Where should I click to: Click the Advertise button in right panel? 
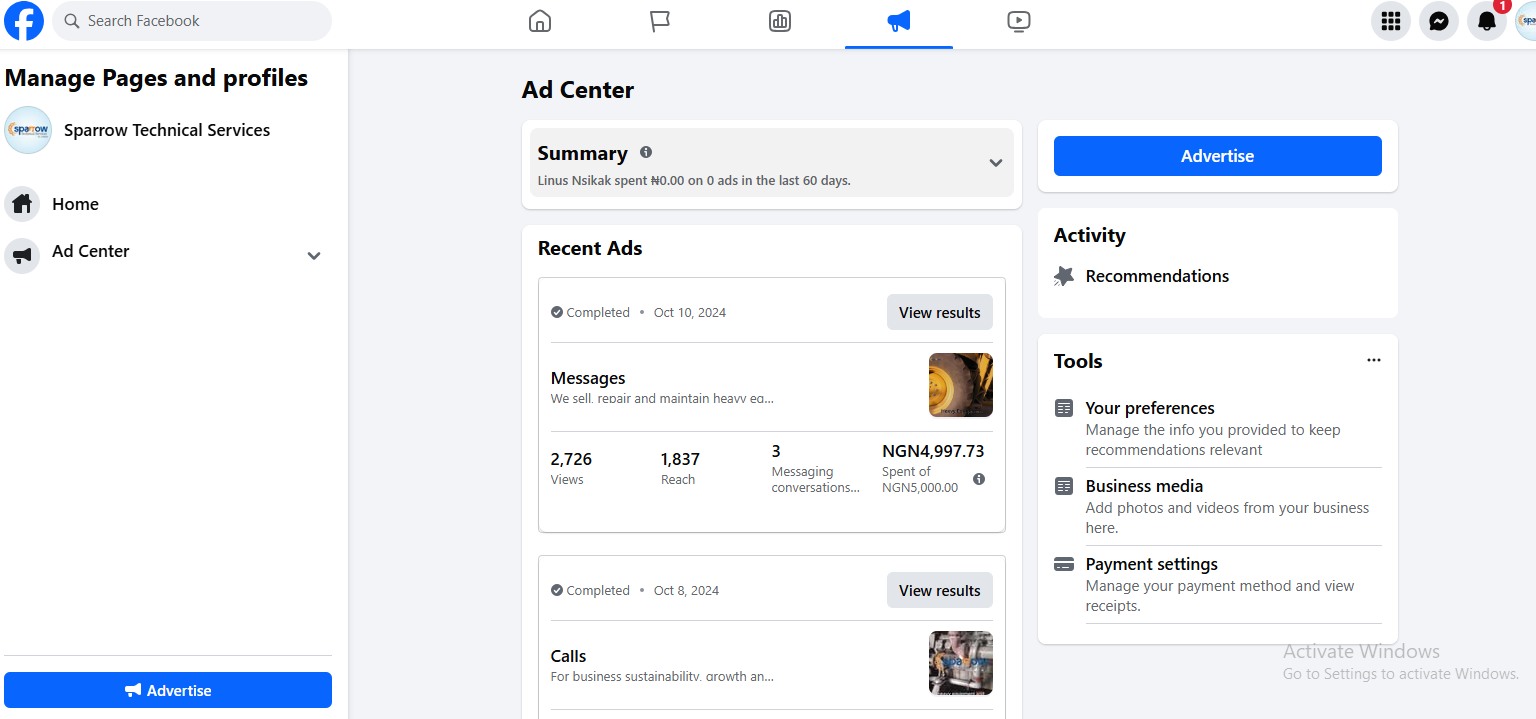1217,156
